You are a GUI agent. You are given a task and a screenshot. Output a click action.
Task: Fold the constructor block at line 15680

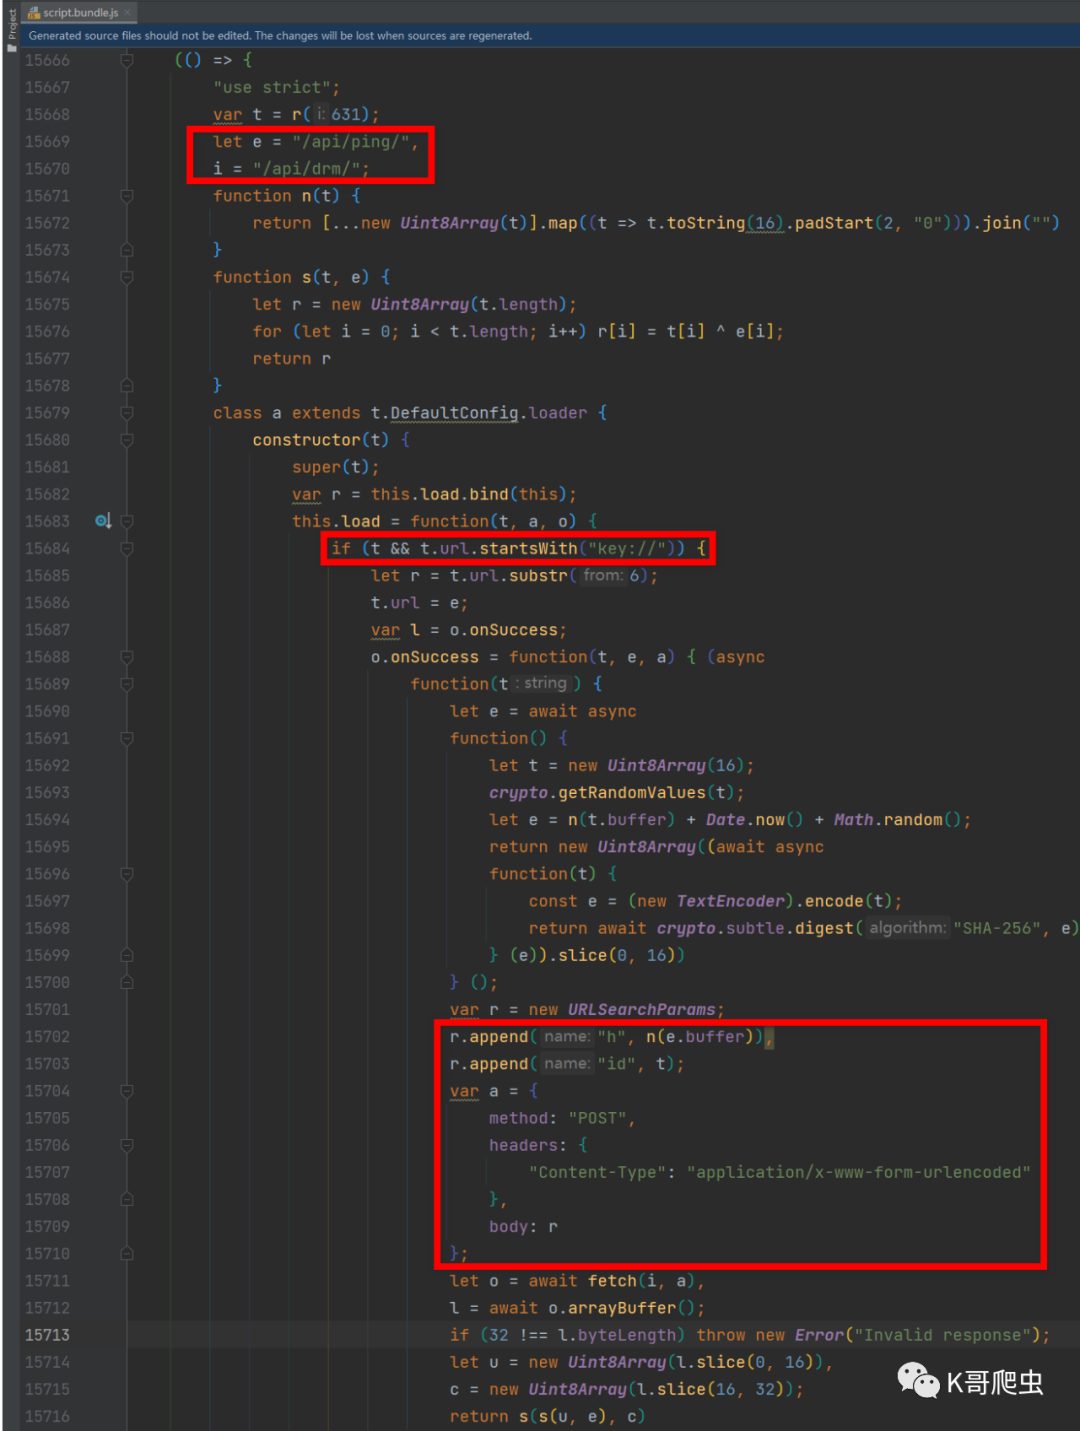(127, 440)
